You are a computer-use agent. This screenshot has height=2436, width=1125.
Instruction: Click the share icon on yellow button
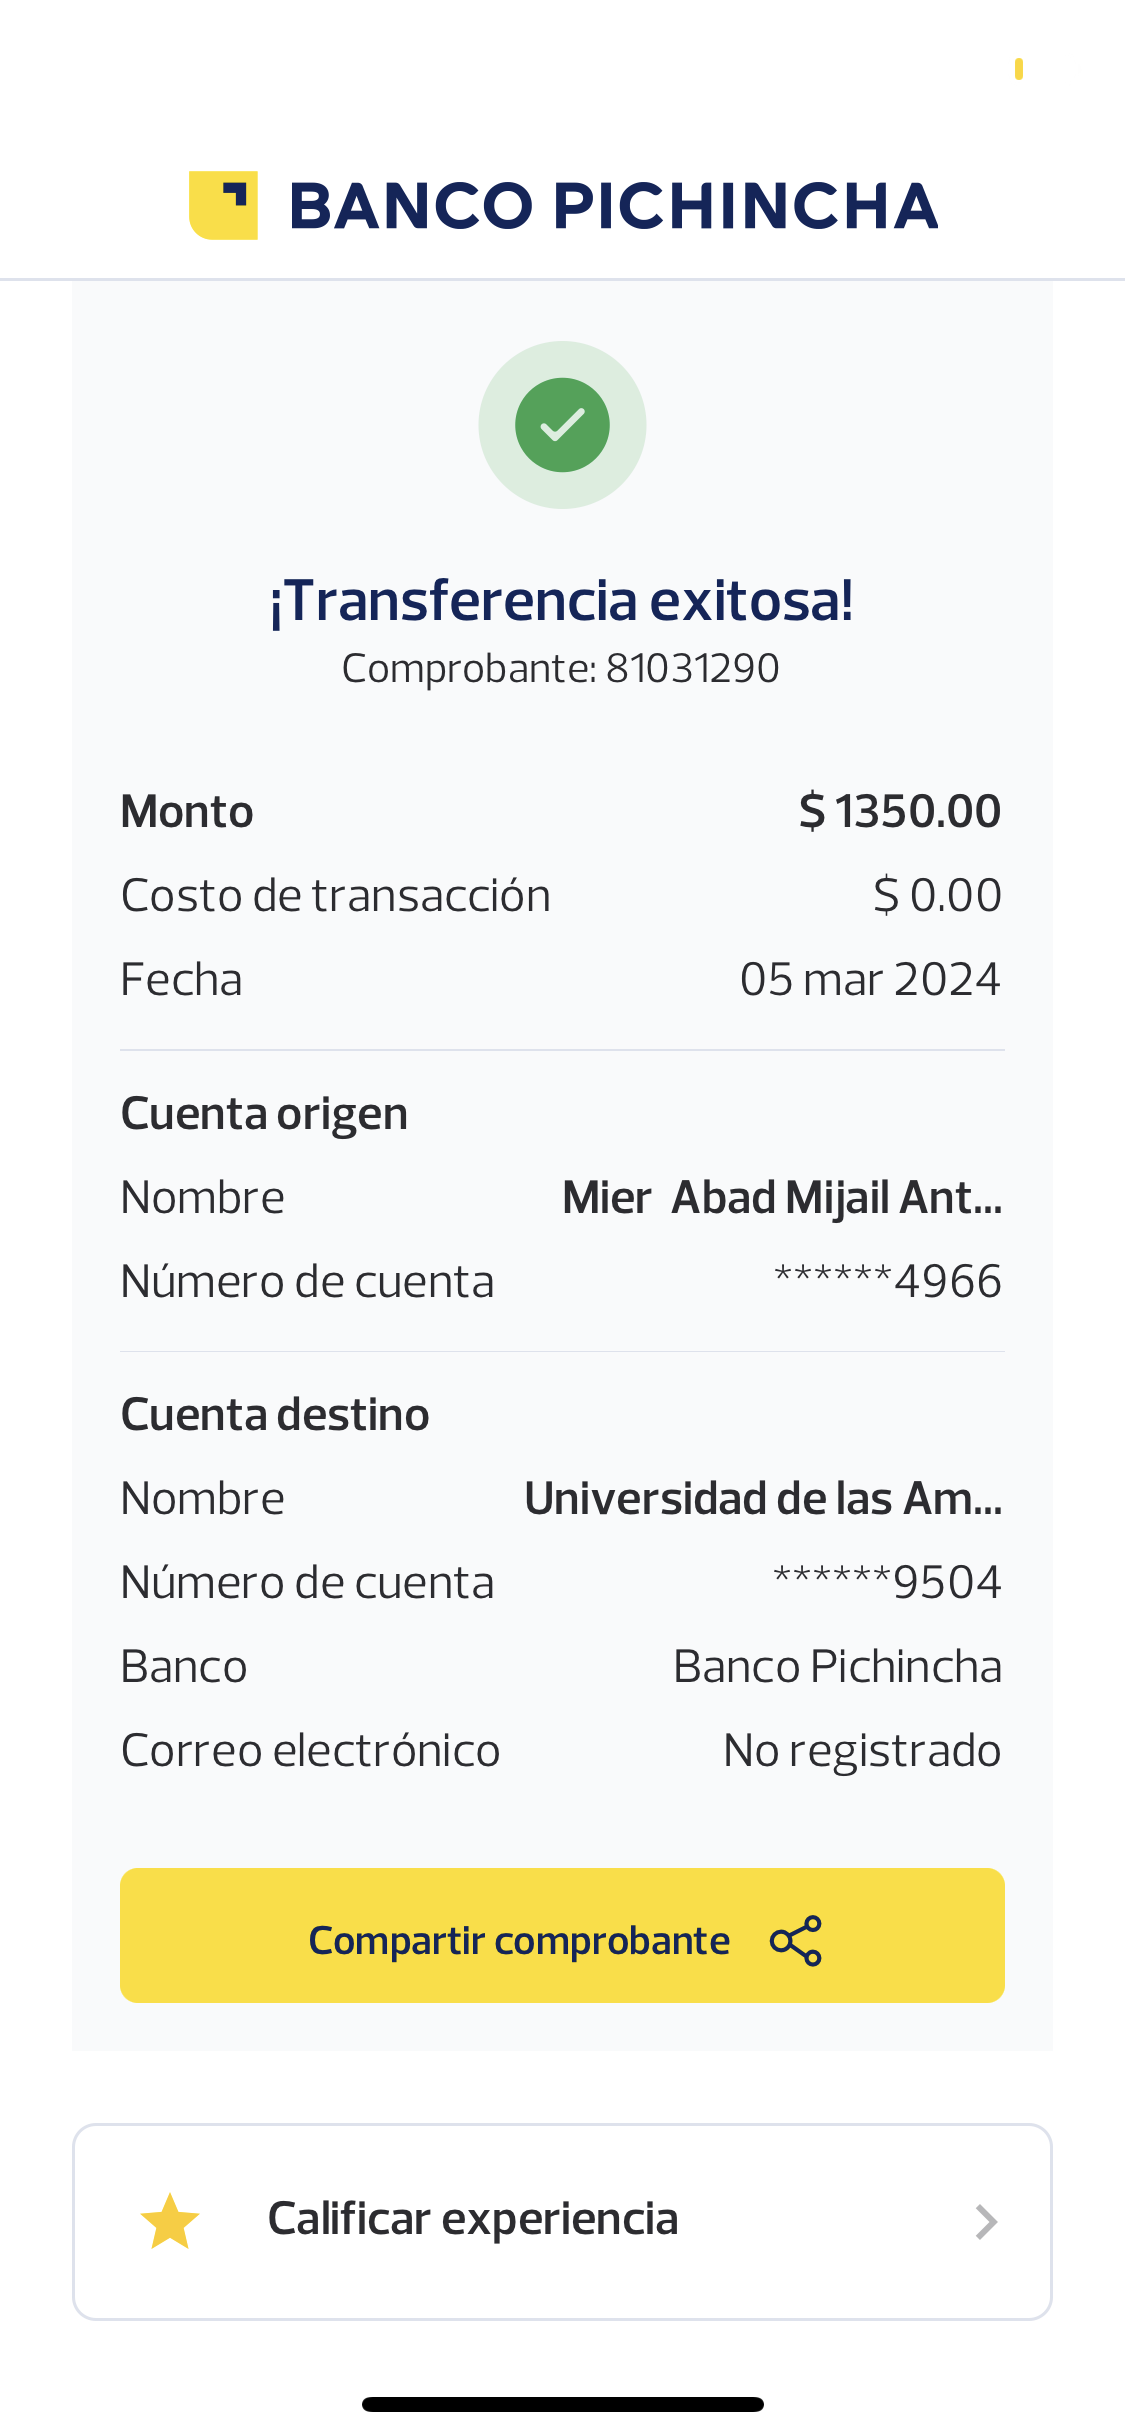tap(796, 1941)
